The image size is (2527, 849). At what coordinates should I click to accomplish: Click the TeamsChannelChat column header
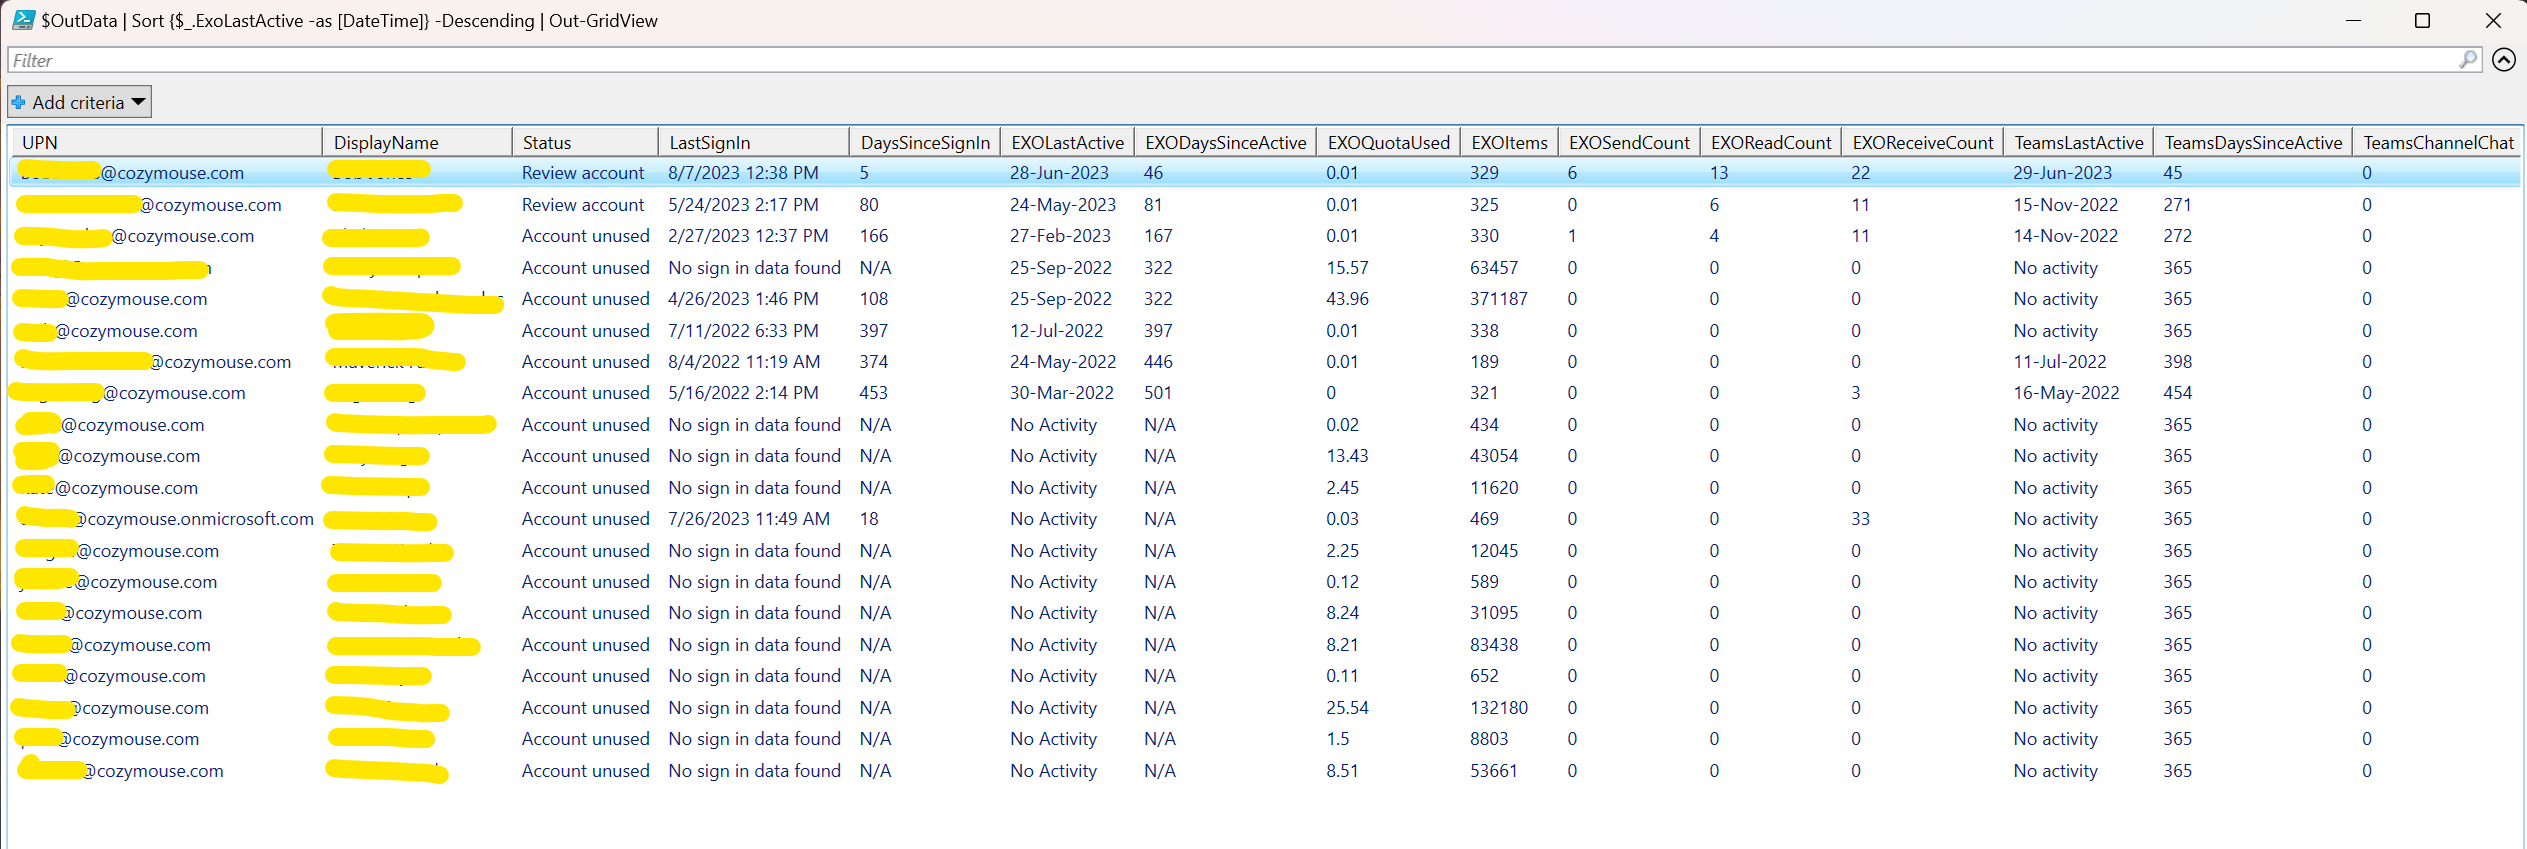(x=2438, y=142)
